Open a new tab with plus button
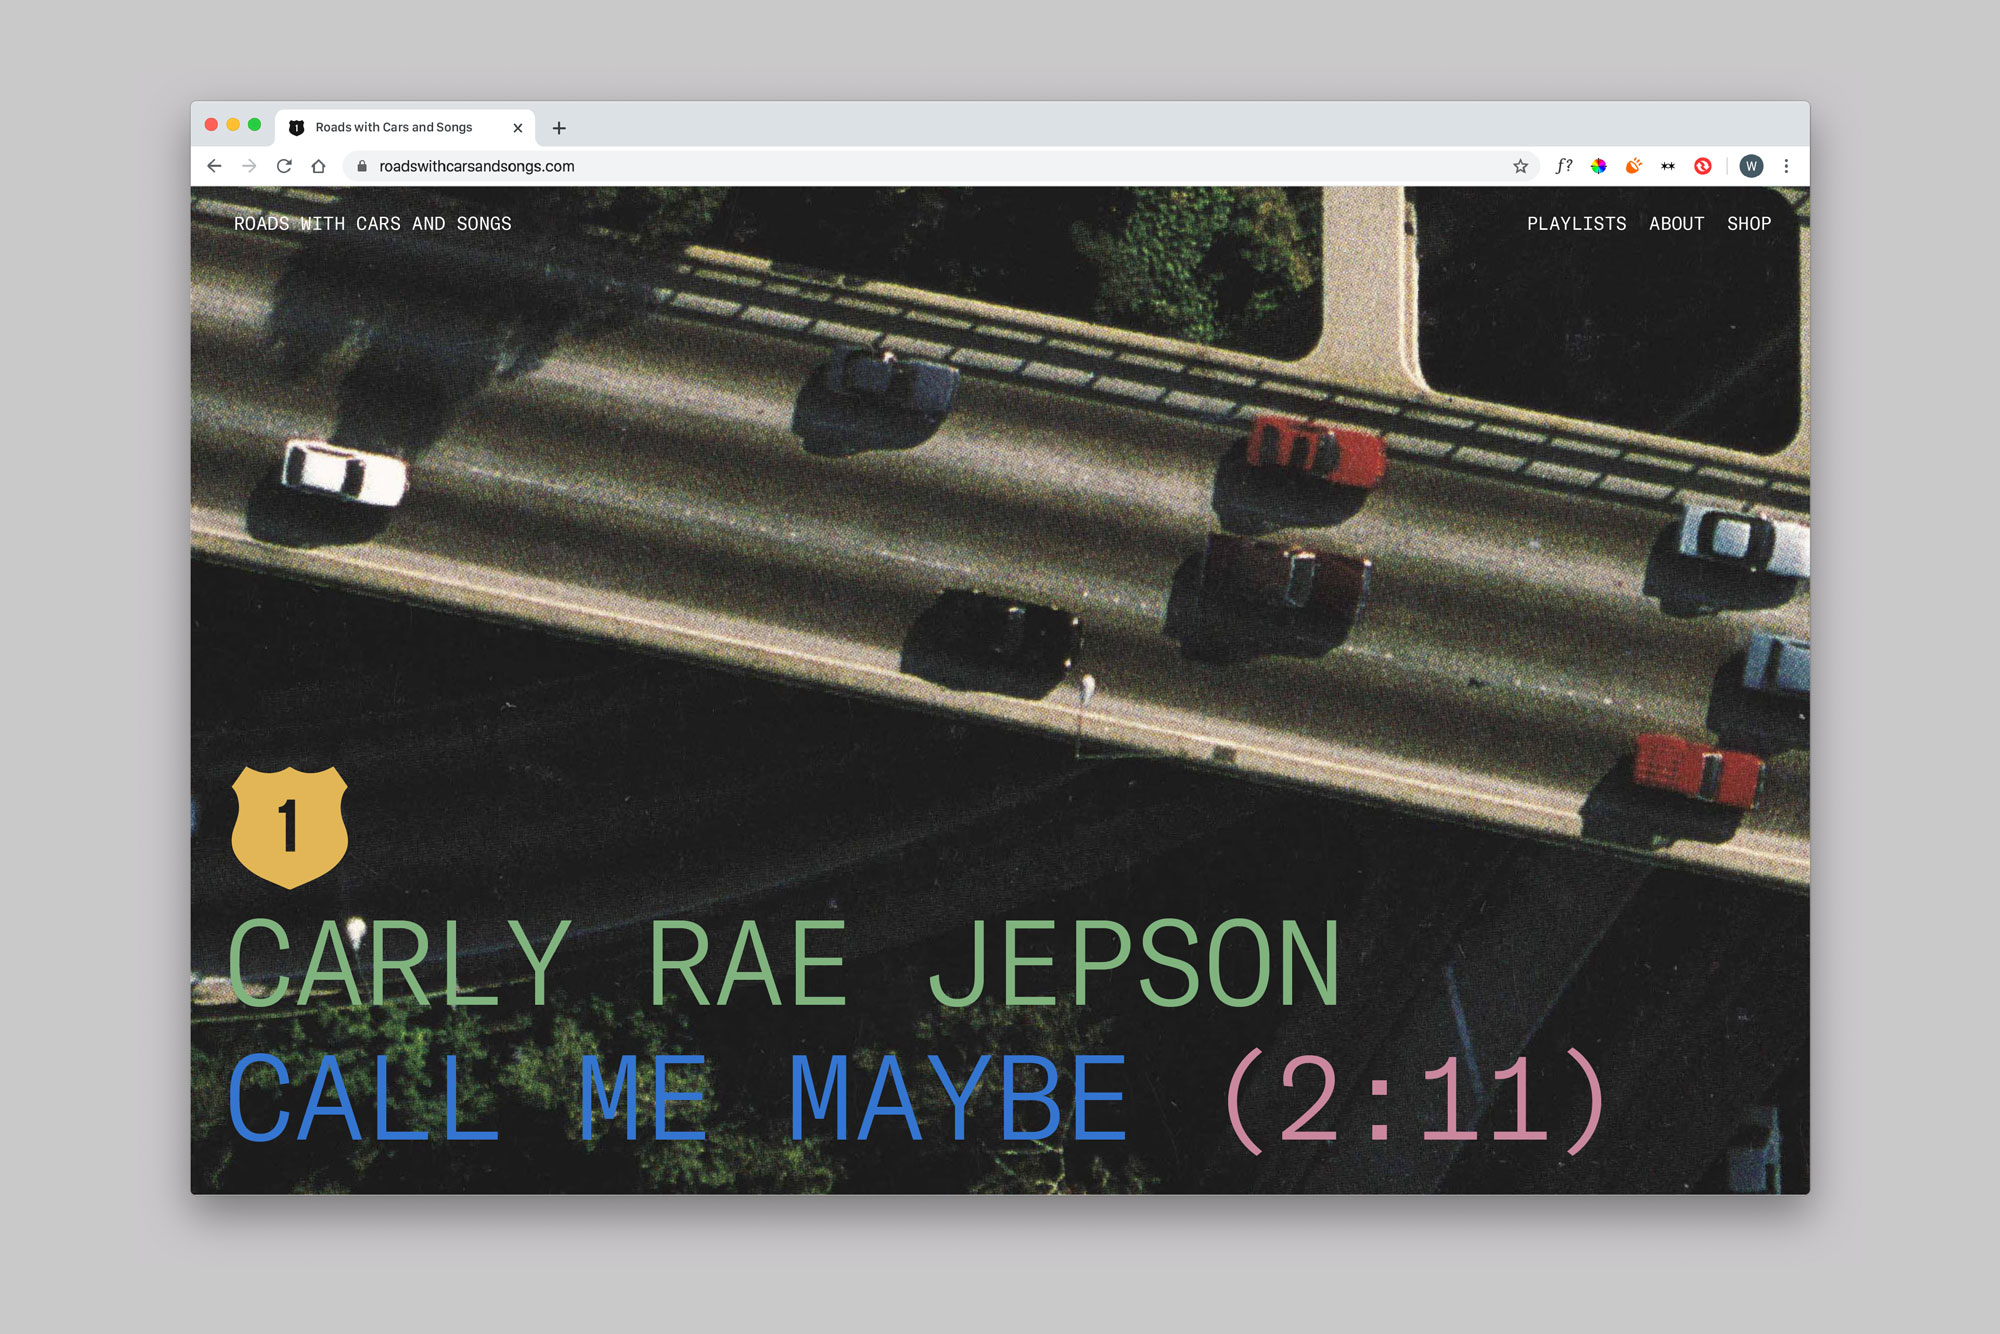Image resolution: width=2000 pixels, height=1334 pixels. coord(559,128)
